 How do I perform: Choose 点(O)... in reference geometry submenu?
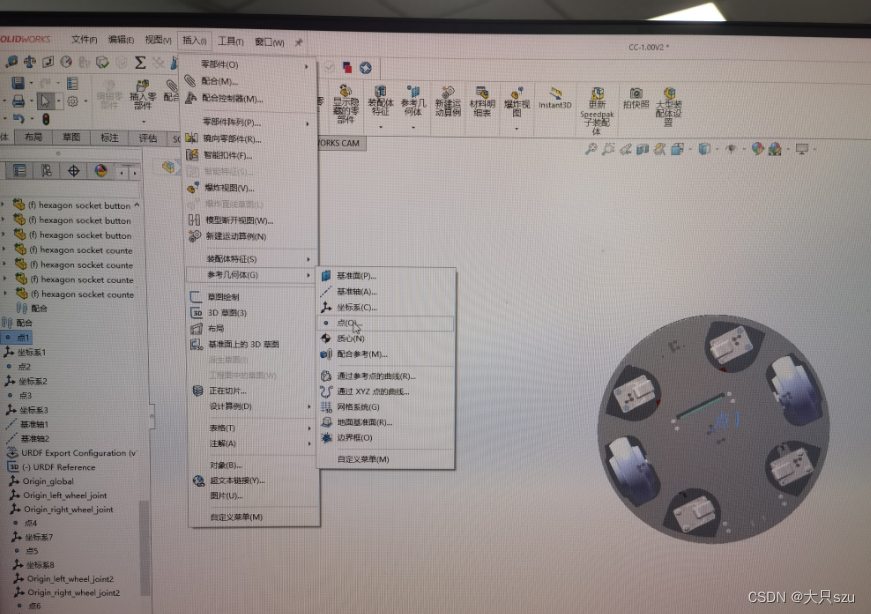(x=386, y=323)
